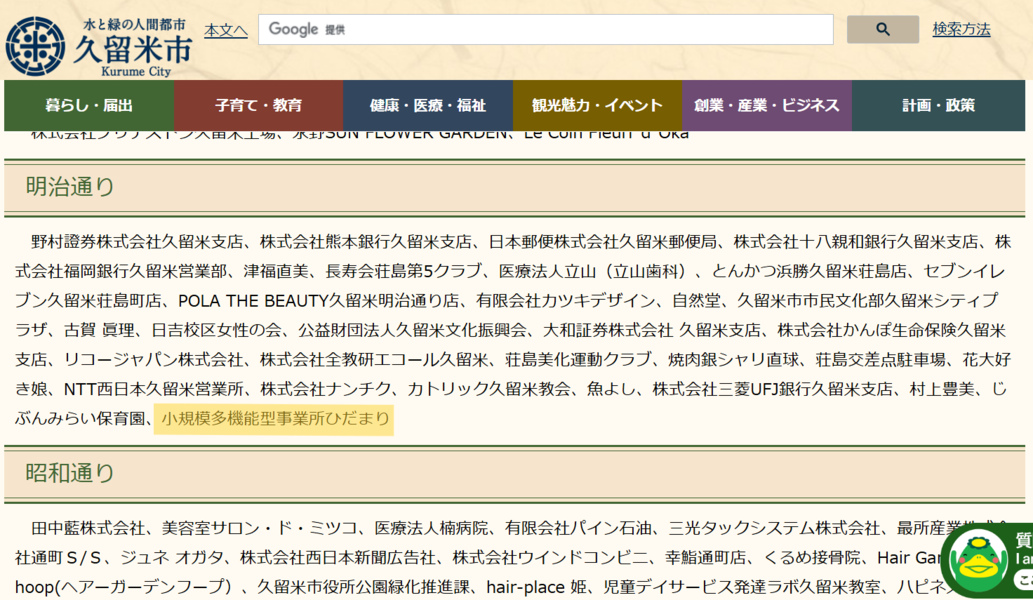Click the Kurume City emblem logo
The image size is (1033, 600).
coord(36,46)
